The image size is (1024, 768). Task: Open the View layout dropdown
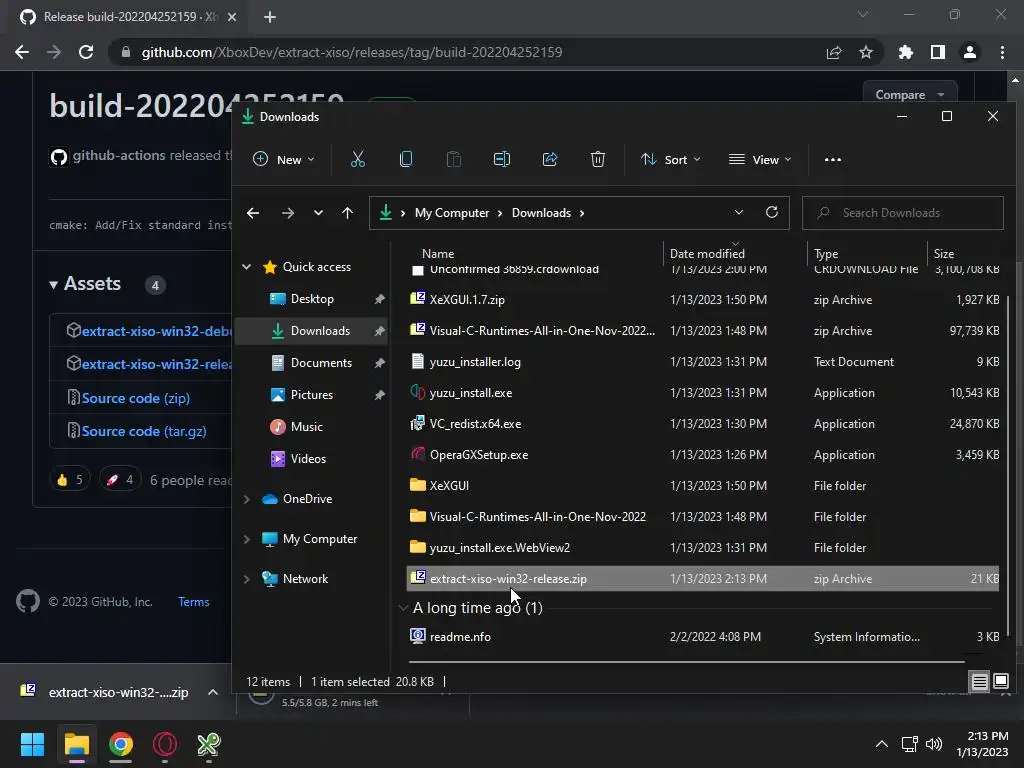point(760,159)
